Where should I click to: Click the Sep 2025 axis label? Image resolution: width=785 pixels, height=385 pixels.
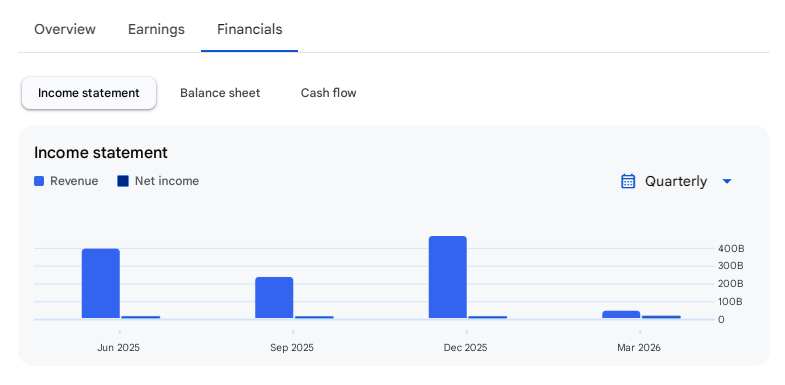(x=292, y=347)
